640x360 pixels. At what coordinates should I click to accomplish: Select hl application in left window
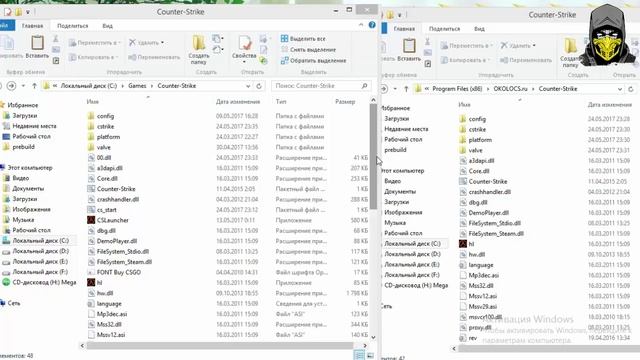coord(95,282)
